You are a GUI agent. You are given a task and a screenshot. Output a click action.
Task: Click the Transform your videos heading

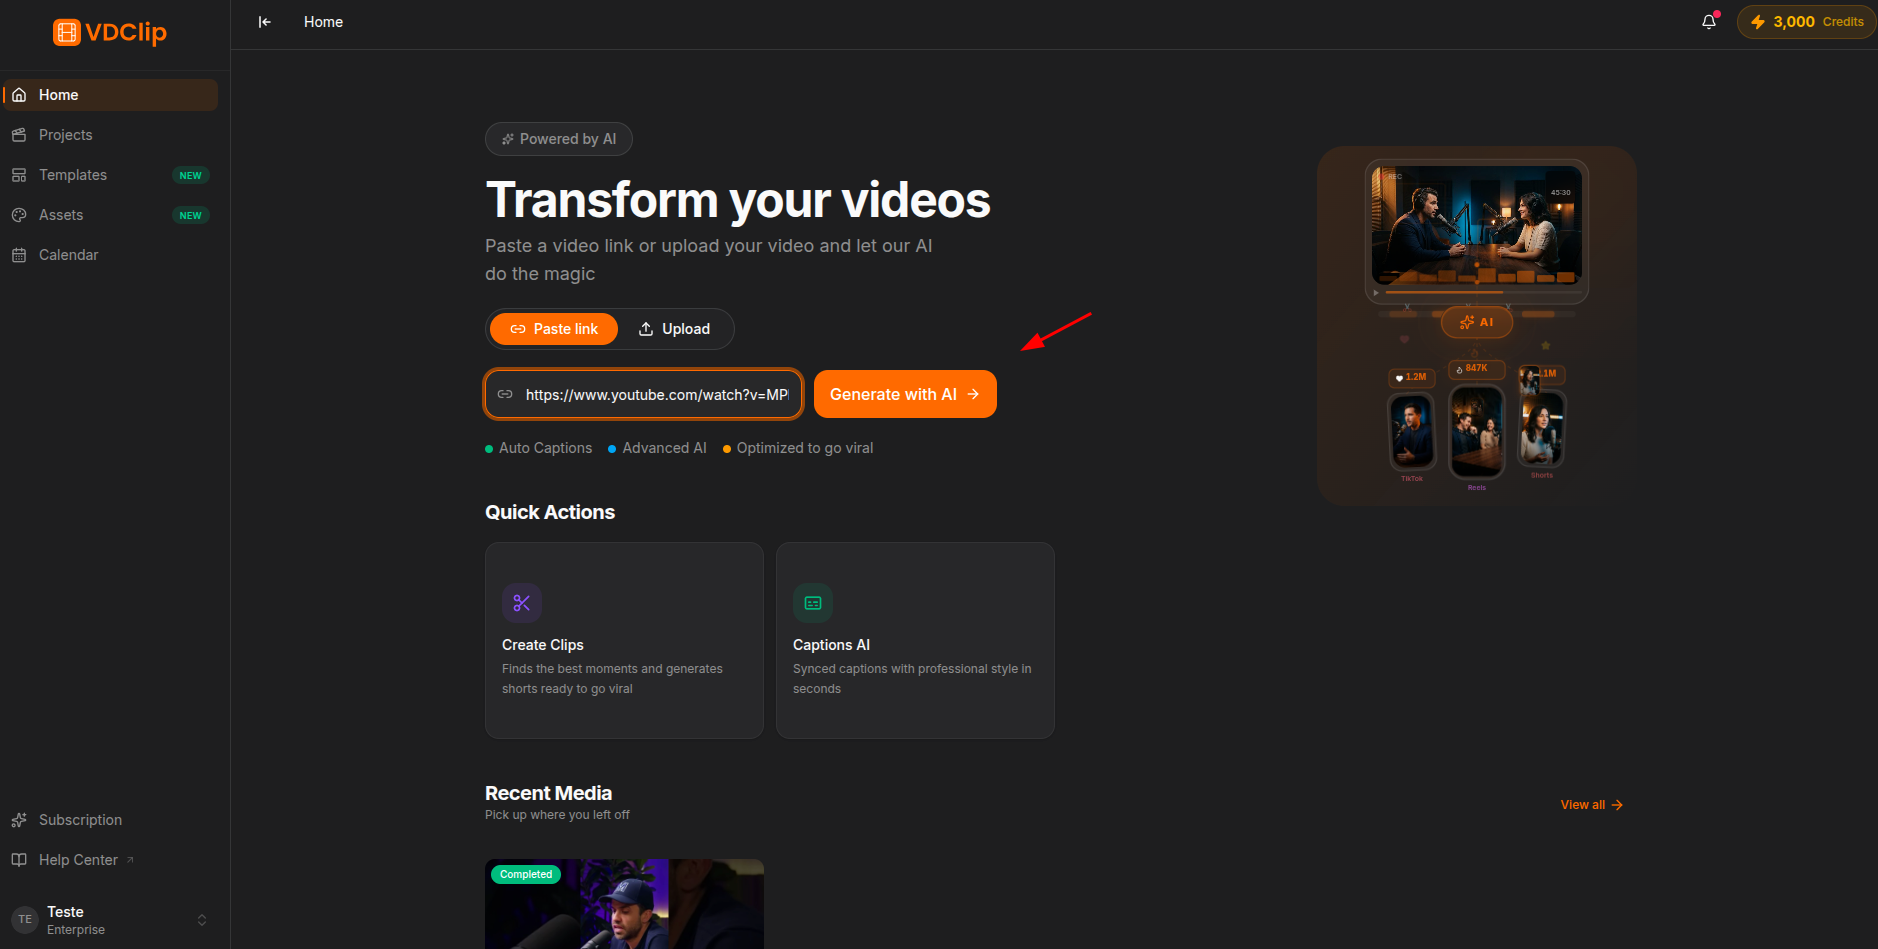738,200
